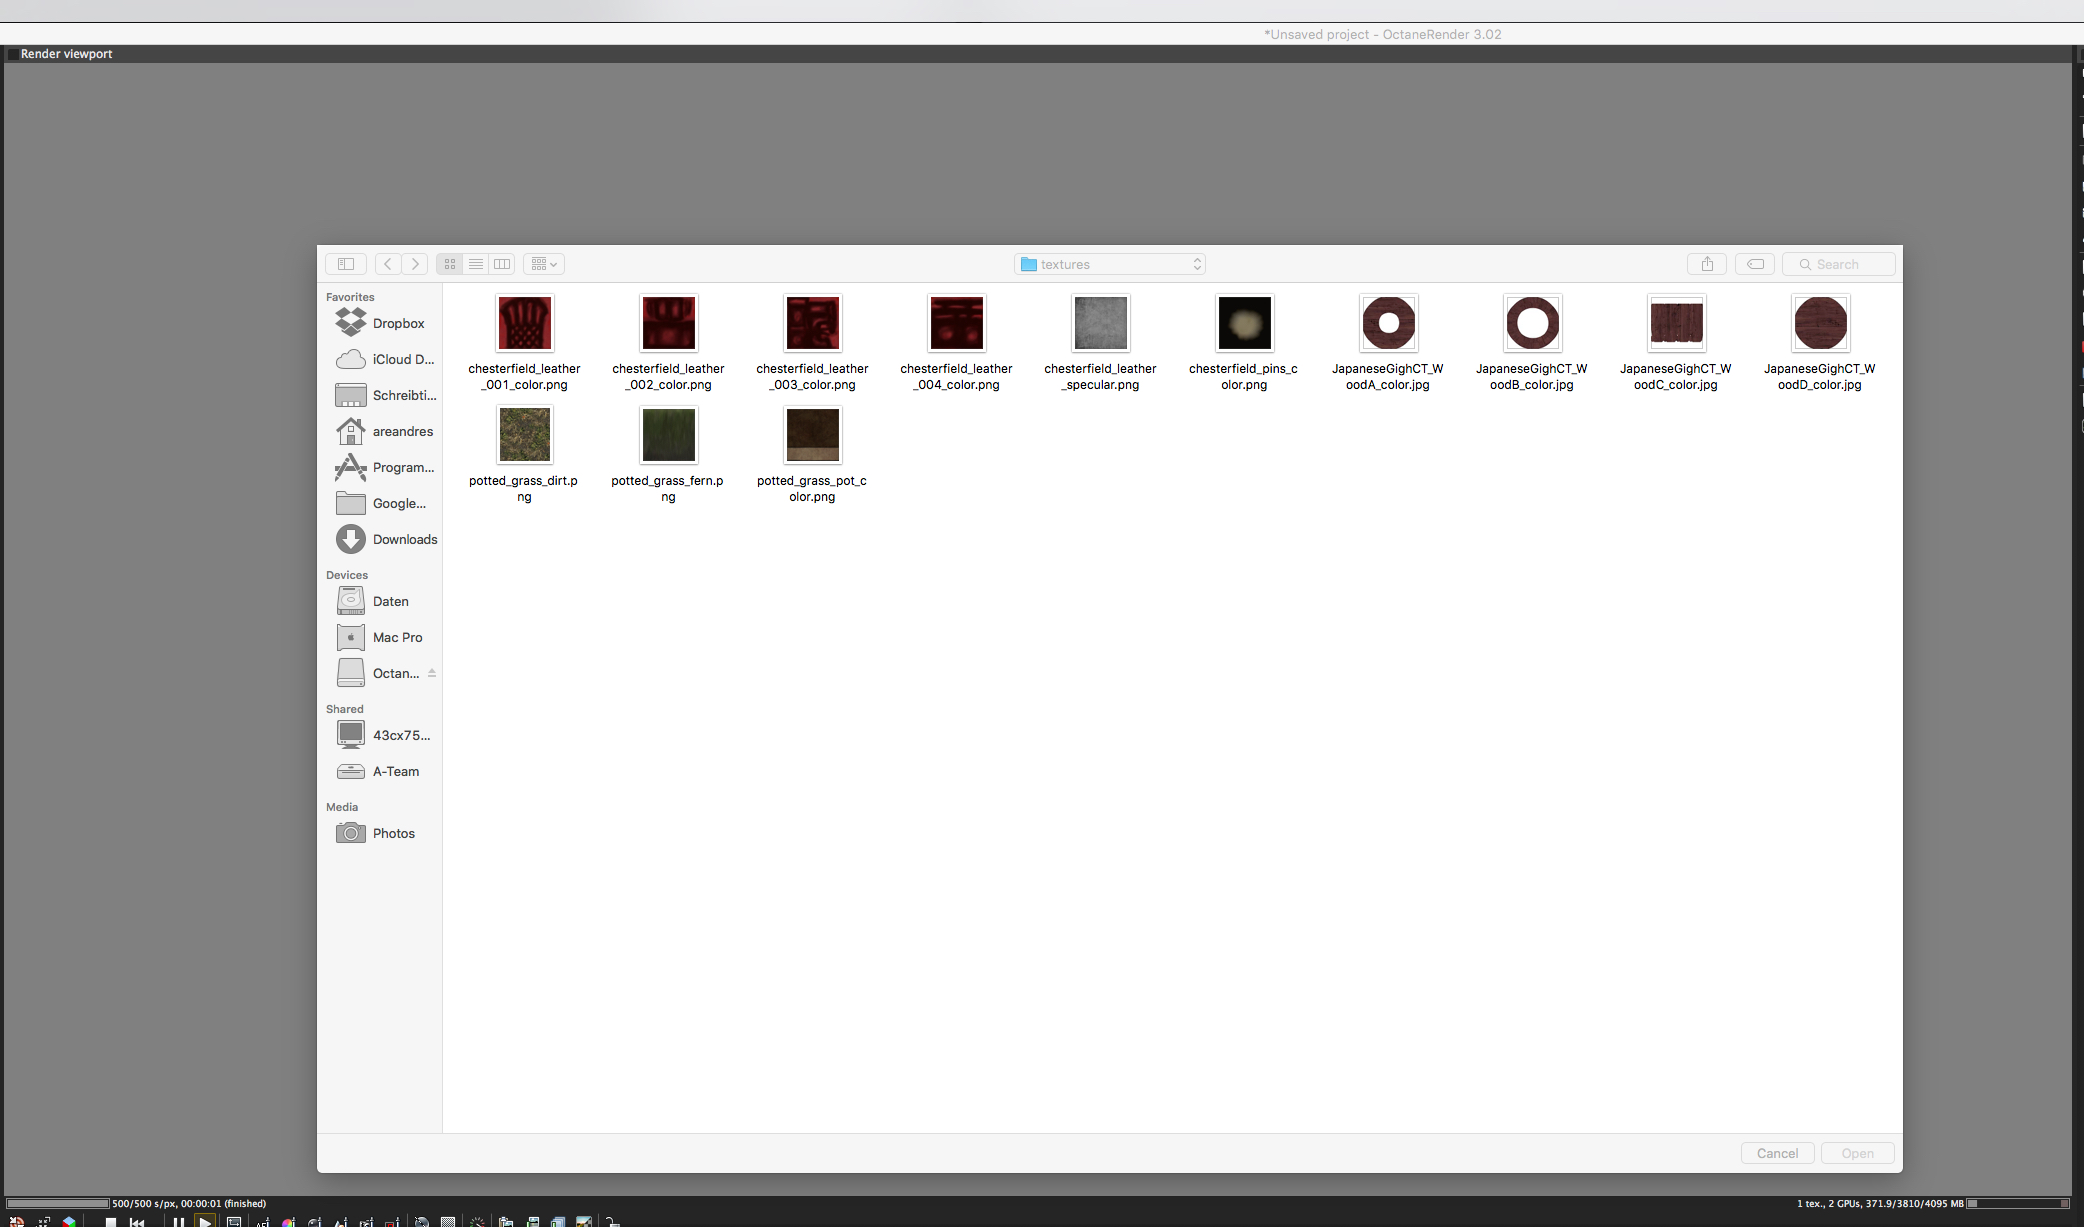This screenshot has width=2084, height=1227.
Task: Select the Render viewport tab
Action: pos(66,54)
